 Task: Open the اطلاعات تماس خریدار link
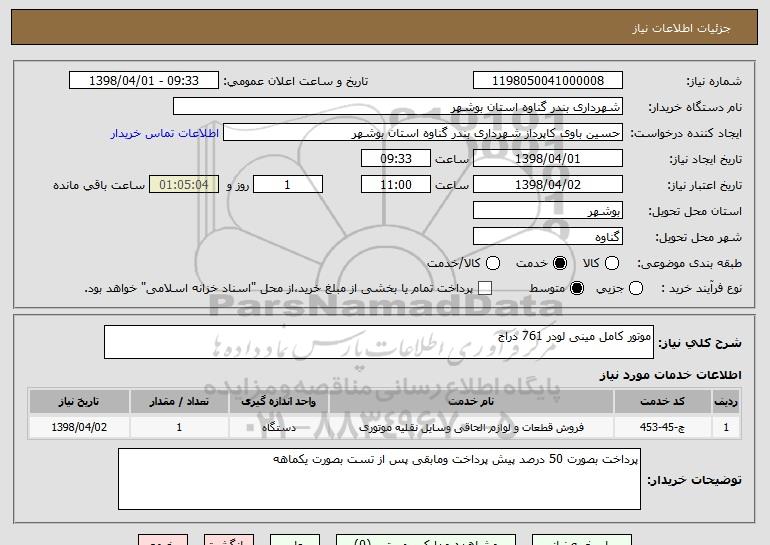pyautogui.click(x=165, y=134)
